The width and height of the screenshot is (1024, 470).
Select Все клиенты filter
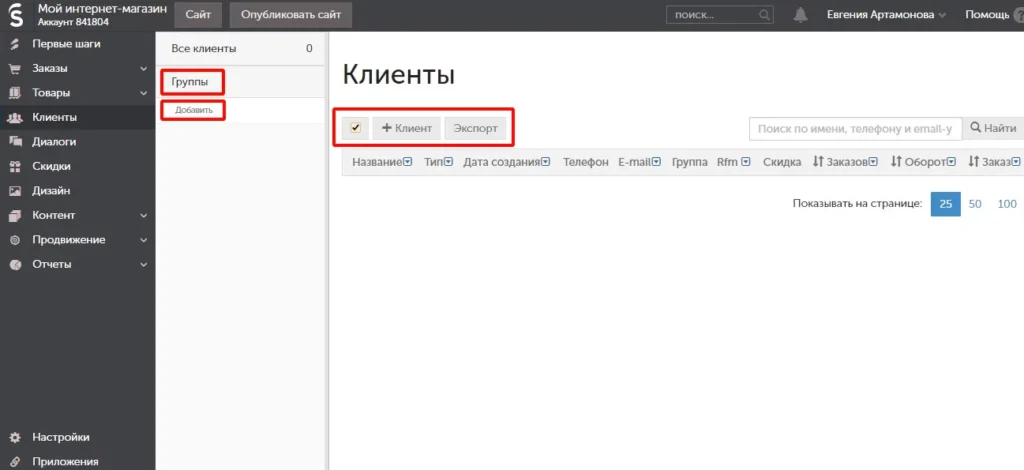(240, 49)
